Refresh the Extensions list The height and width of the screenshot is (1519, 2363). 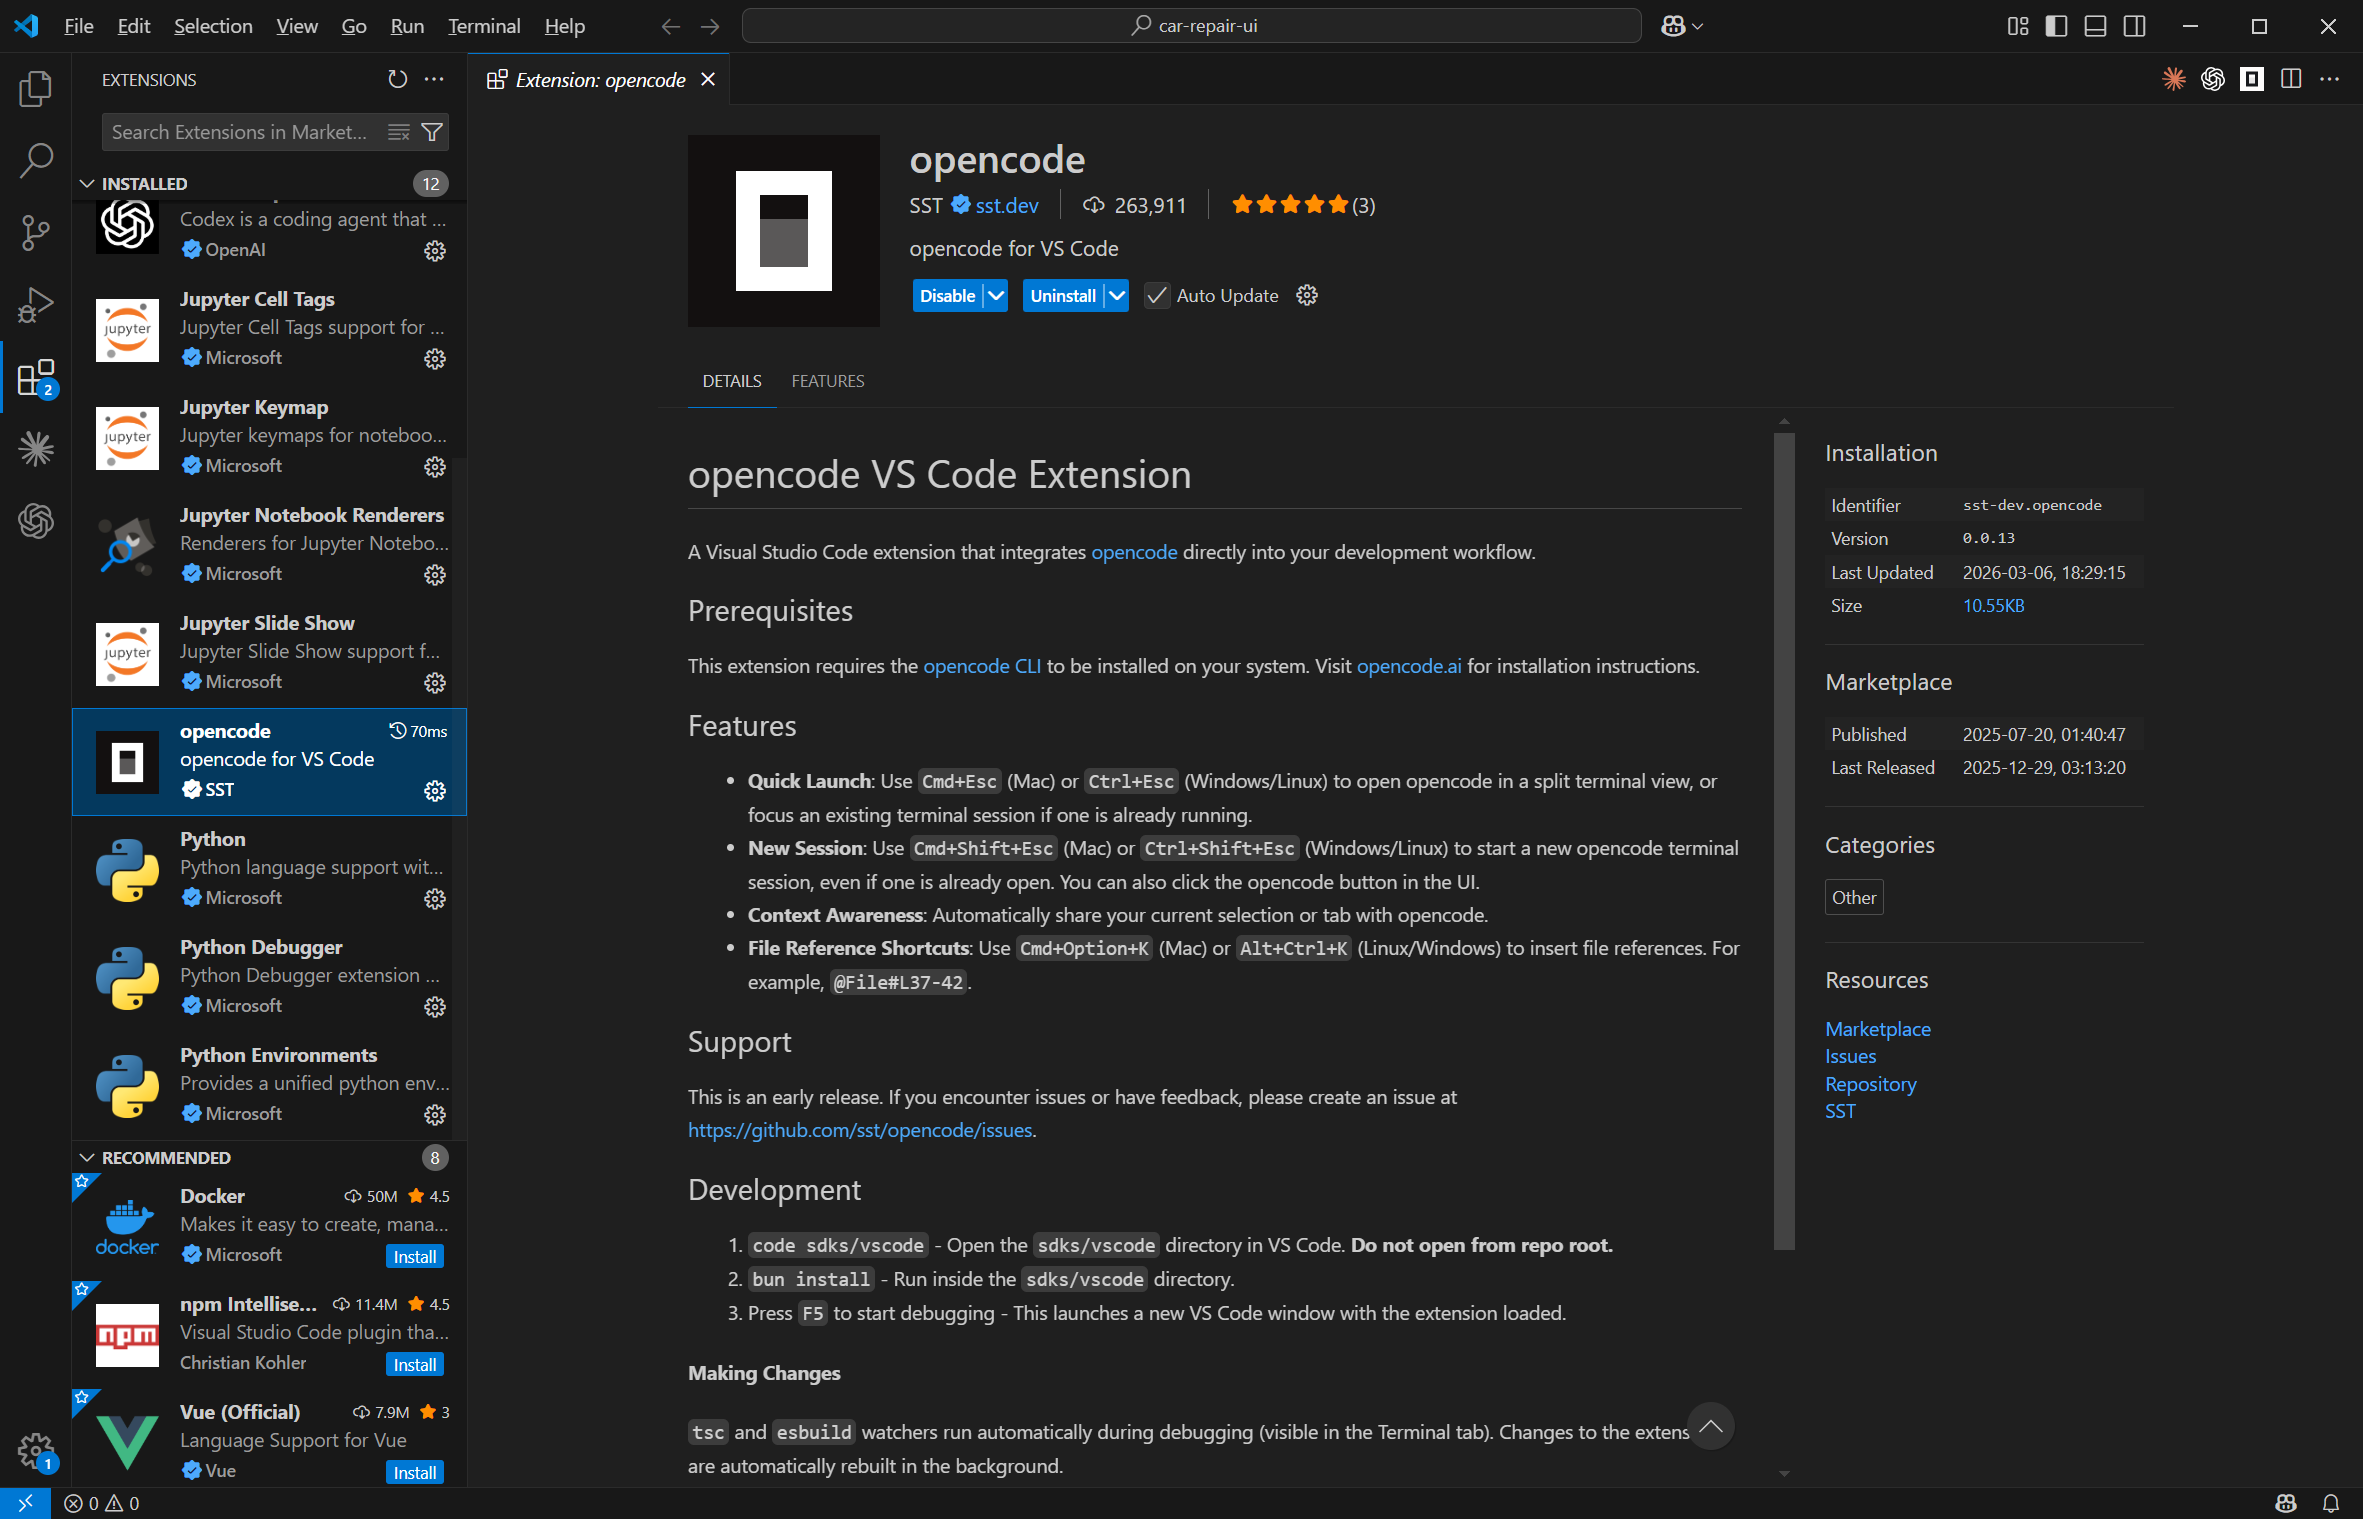[398, 79]
